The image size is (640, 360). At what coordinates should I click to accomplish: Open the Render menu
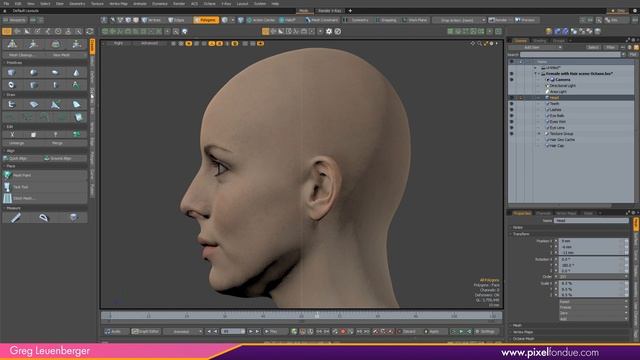179,4
